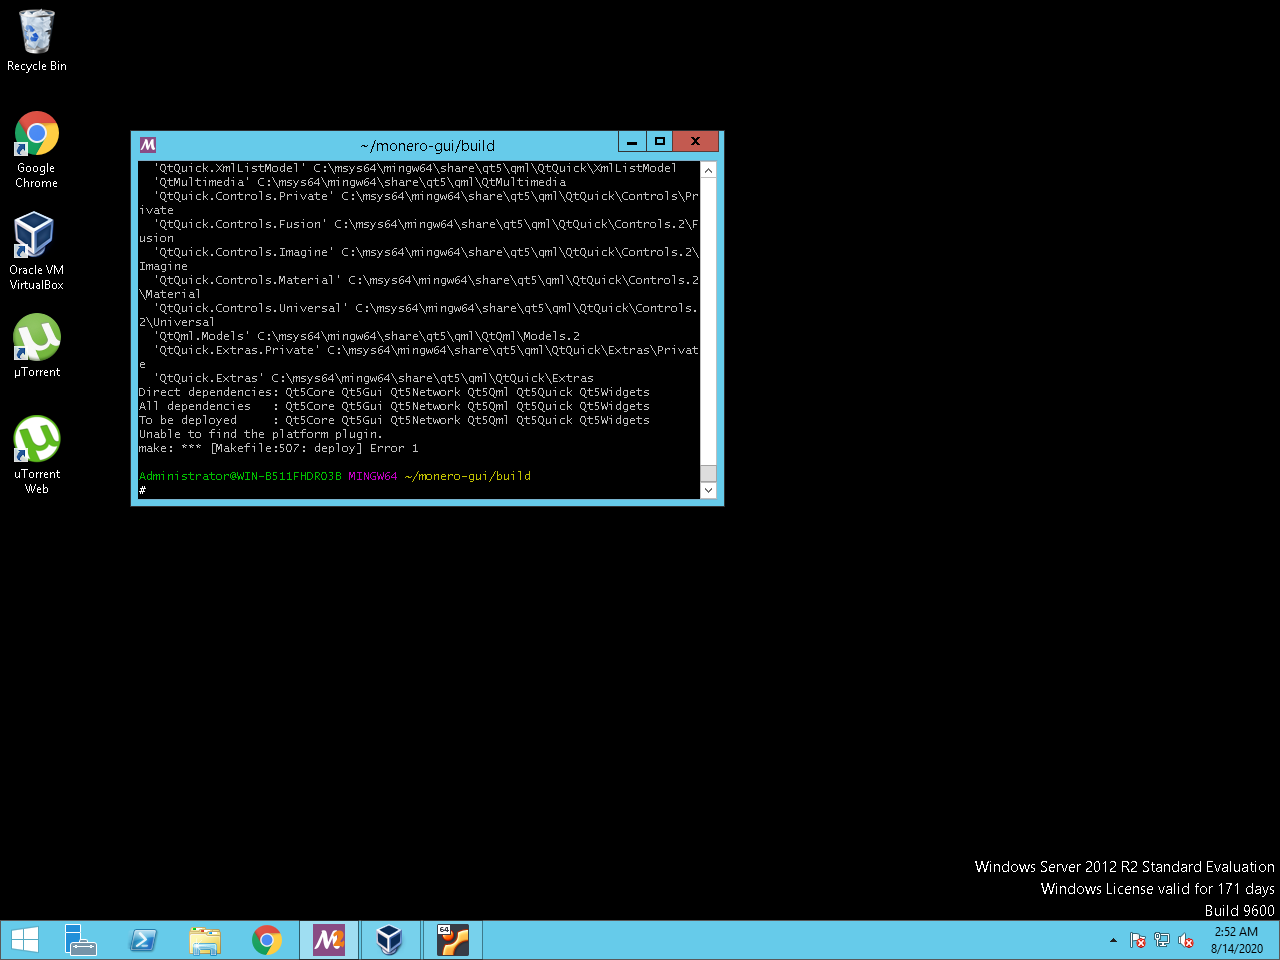Select the Recycle Bin desktop icon
This screenshot has height=960, width=1280.
(37, 41)
